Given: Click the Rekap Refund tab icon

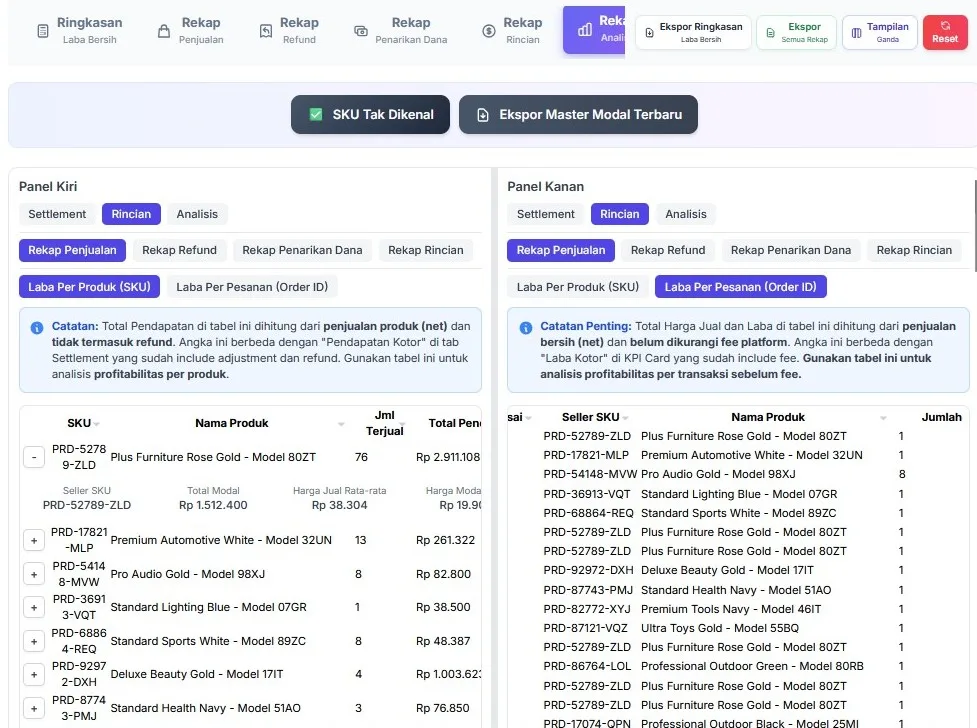Looking at the screenshot, I should pyautogui.click(x=266, y=32).
